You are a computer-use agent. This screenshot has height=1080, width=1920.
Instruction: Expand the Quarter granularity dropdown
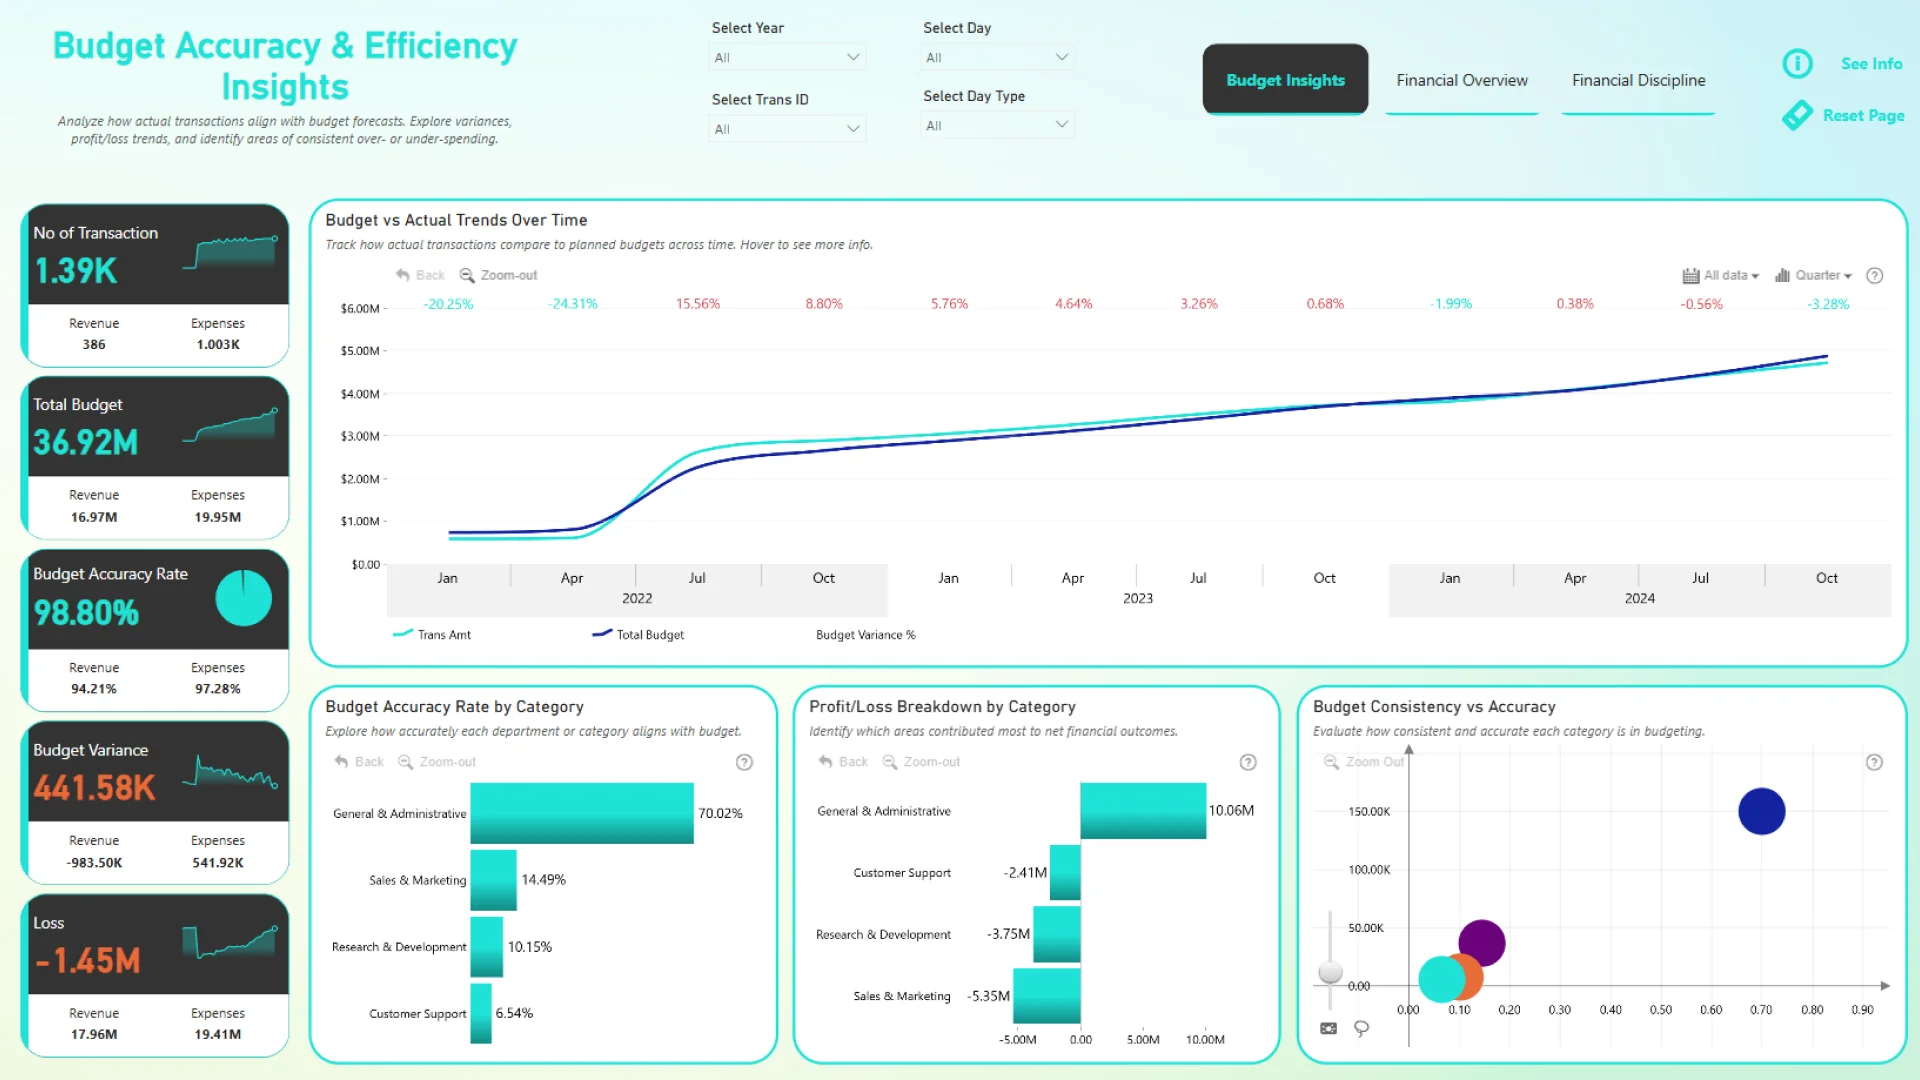[x=1814, y=276]
